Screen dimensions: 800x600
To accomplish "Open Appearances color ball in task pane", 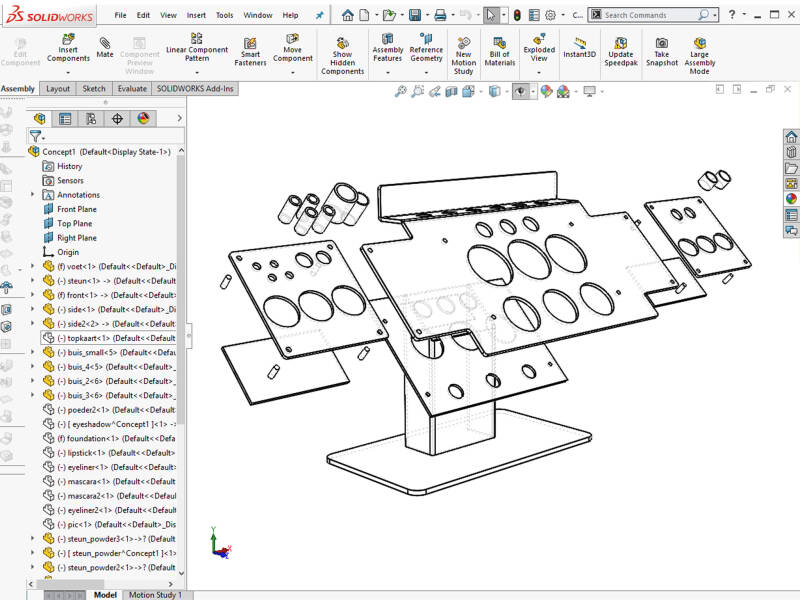I will coord(791,198).
